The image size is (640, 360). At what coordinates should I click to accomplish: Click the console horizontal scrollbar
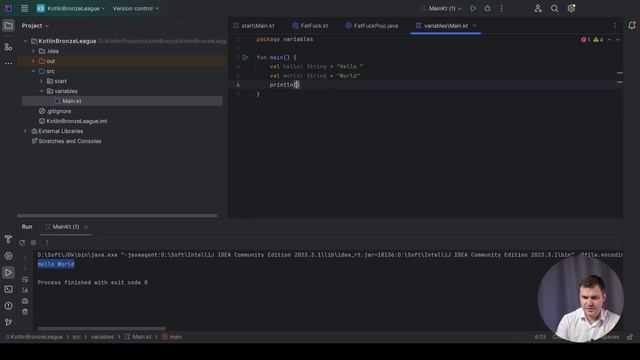tap(102, 328)
